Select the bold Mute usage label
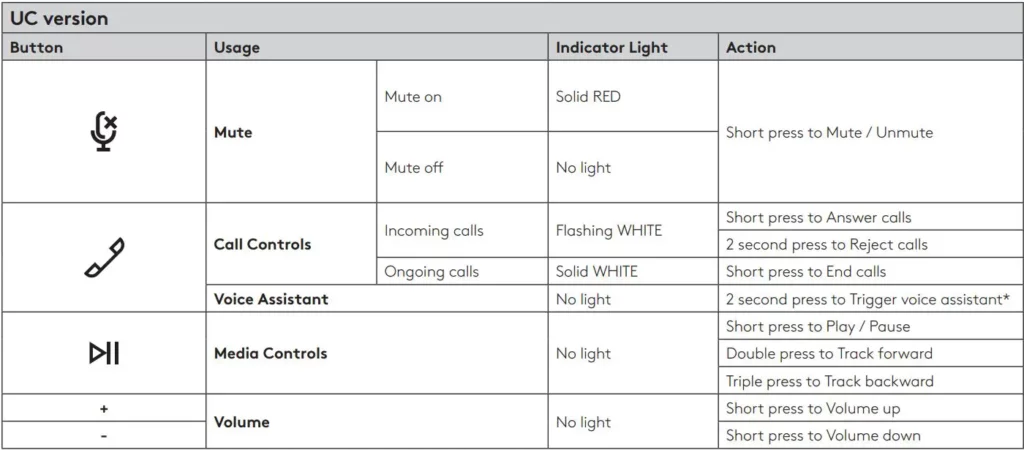 (233, 132)
